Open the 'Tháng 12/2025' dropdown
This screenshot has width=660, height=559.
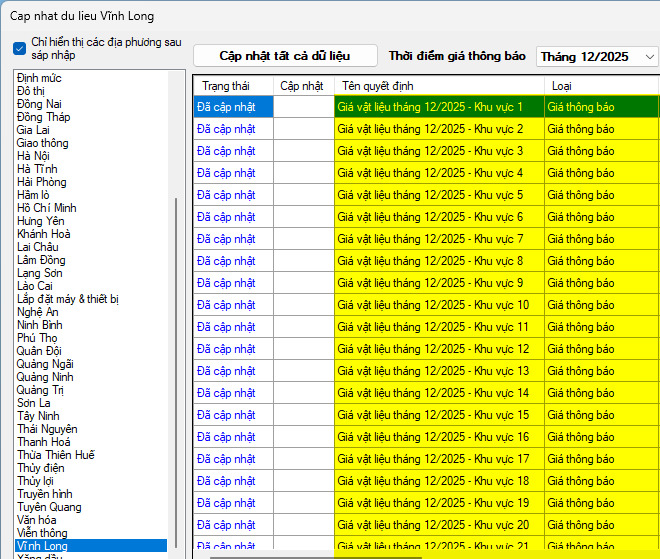(x=596, y=57)
